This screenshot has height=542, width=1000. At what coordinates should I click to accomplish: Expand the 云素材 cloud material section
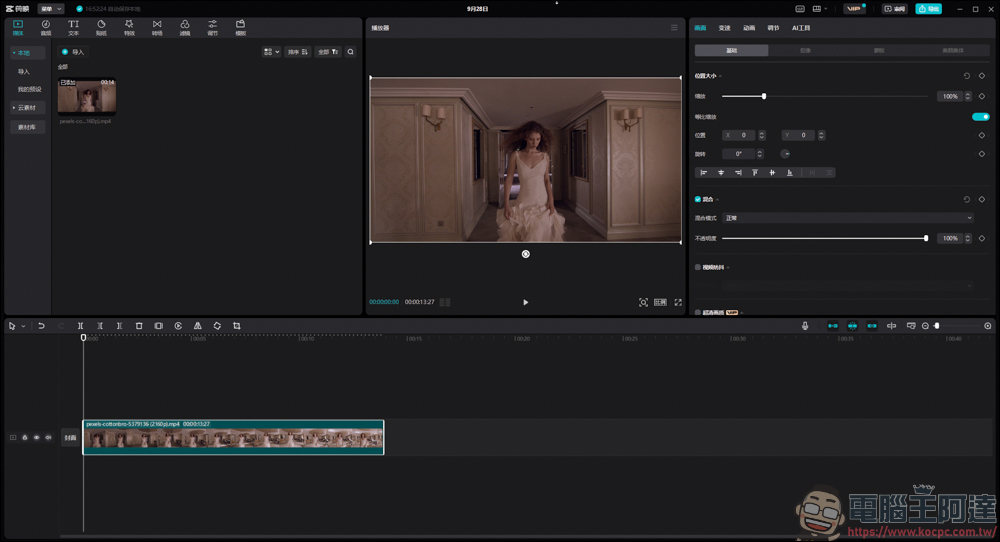click(x=27, y=108)
